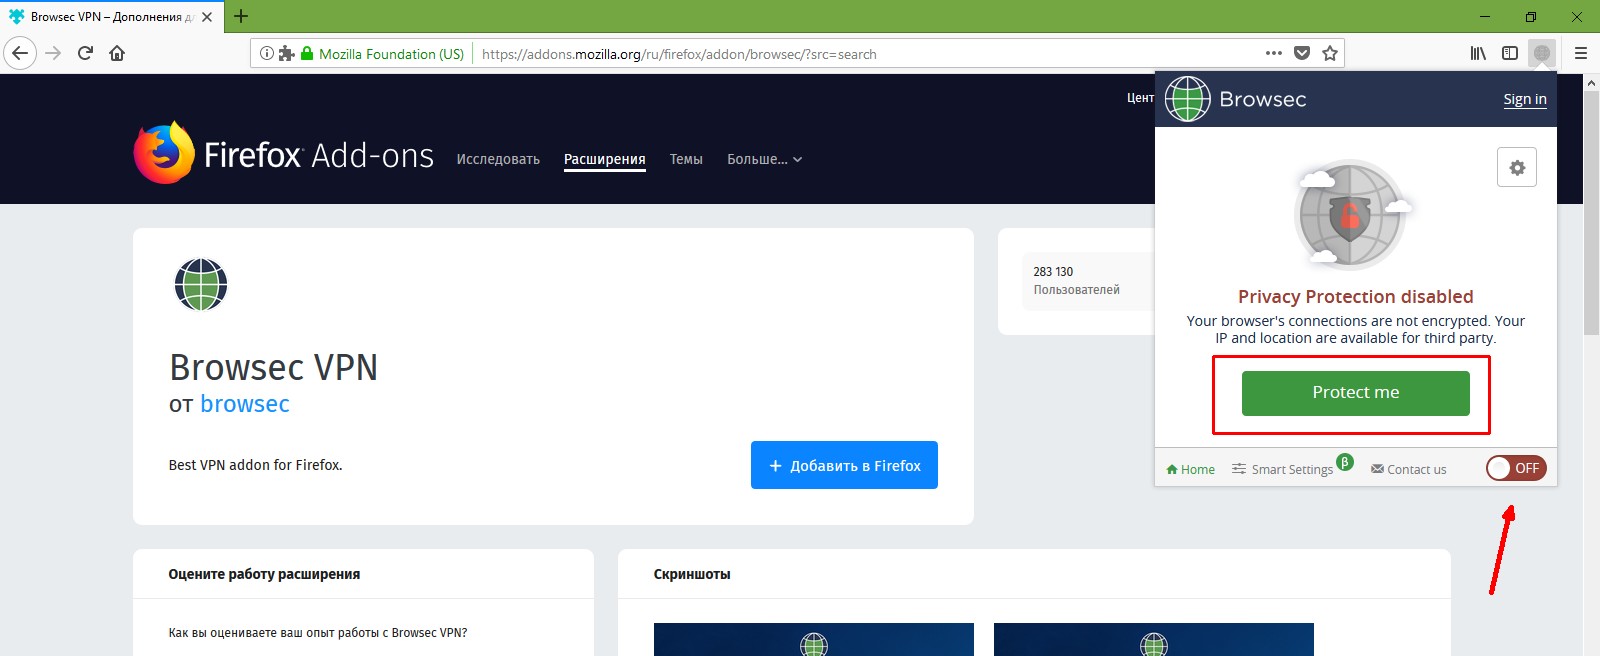Click Mozilla Foundation (US) identity label
Screen dimensions: 1600x656
pyautogui.click(x=391, y=54)
